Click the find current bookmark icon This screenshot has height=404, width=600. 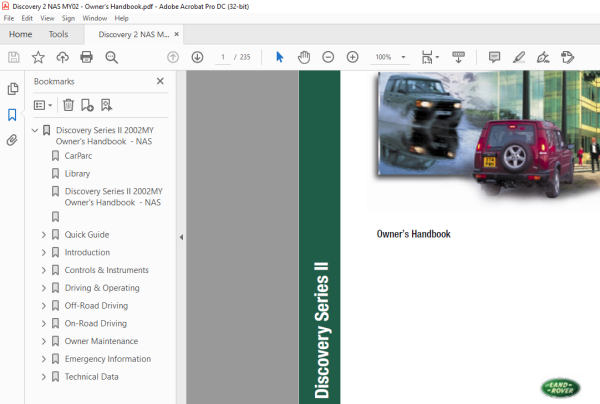[106, 105]
